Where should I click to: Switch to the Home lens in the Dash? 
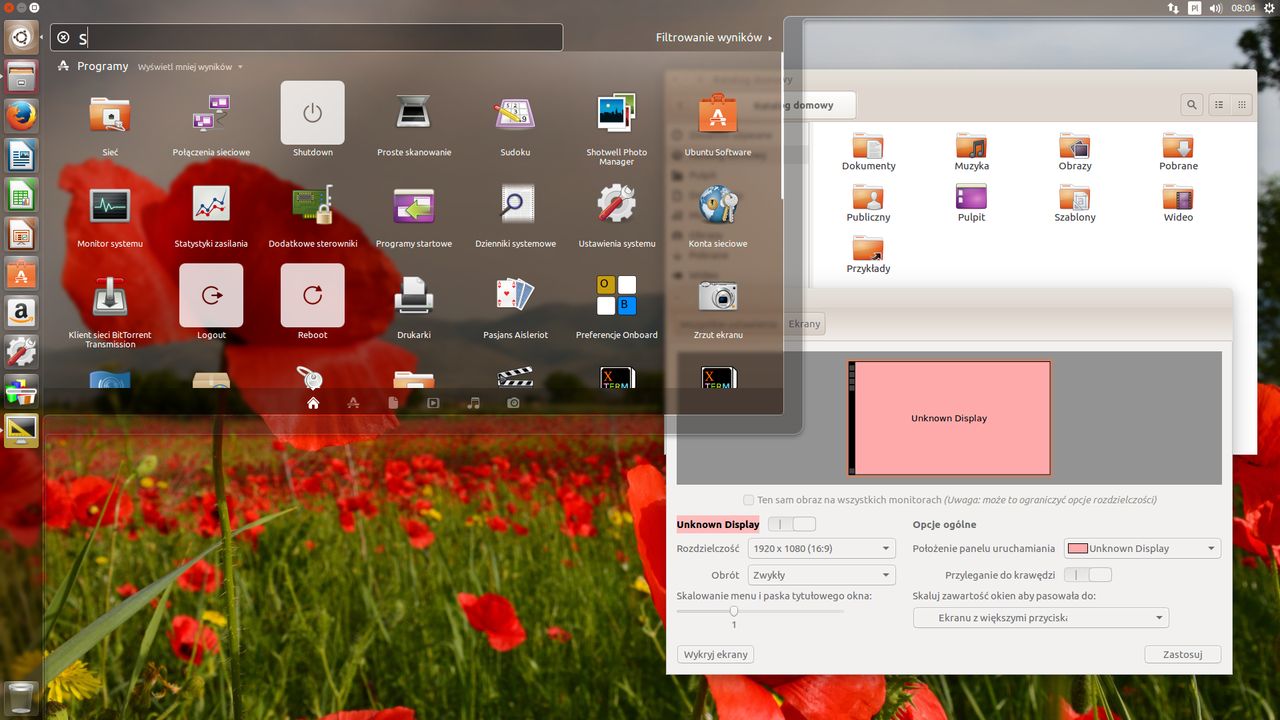[x=313, y=403]
